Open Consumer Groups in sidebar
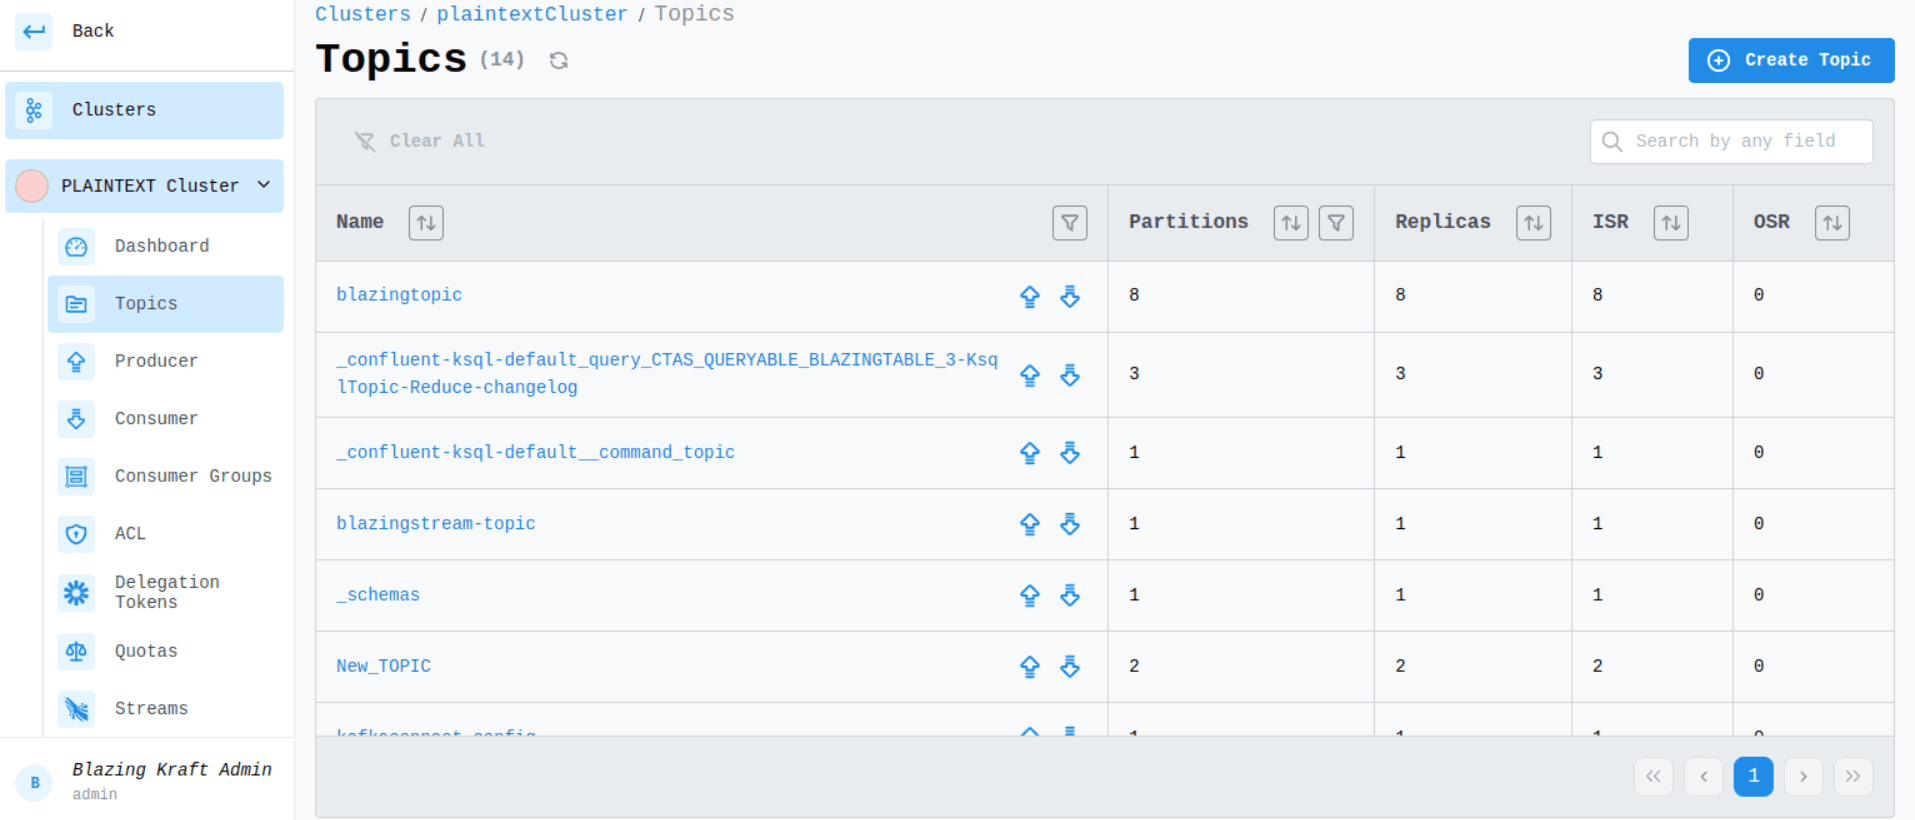 (x=192, y=476)
